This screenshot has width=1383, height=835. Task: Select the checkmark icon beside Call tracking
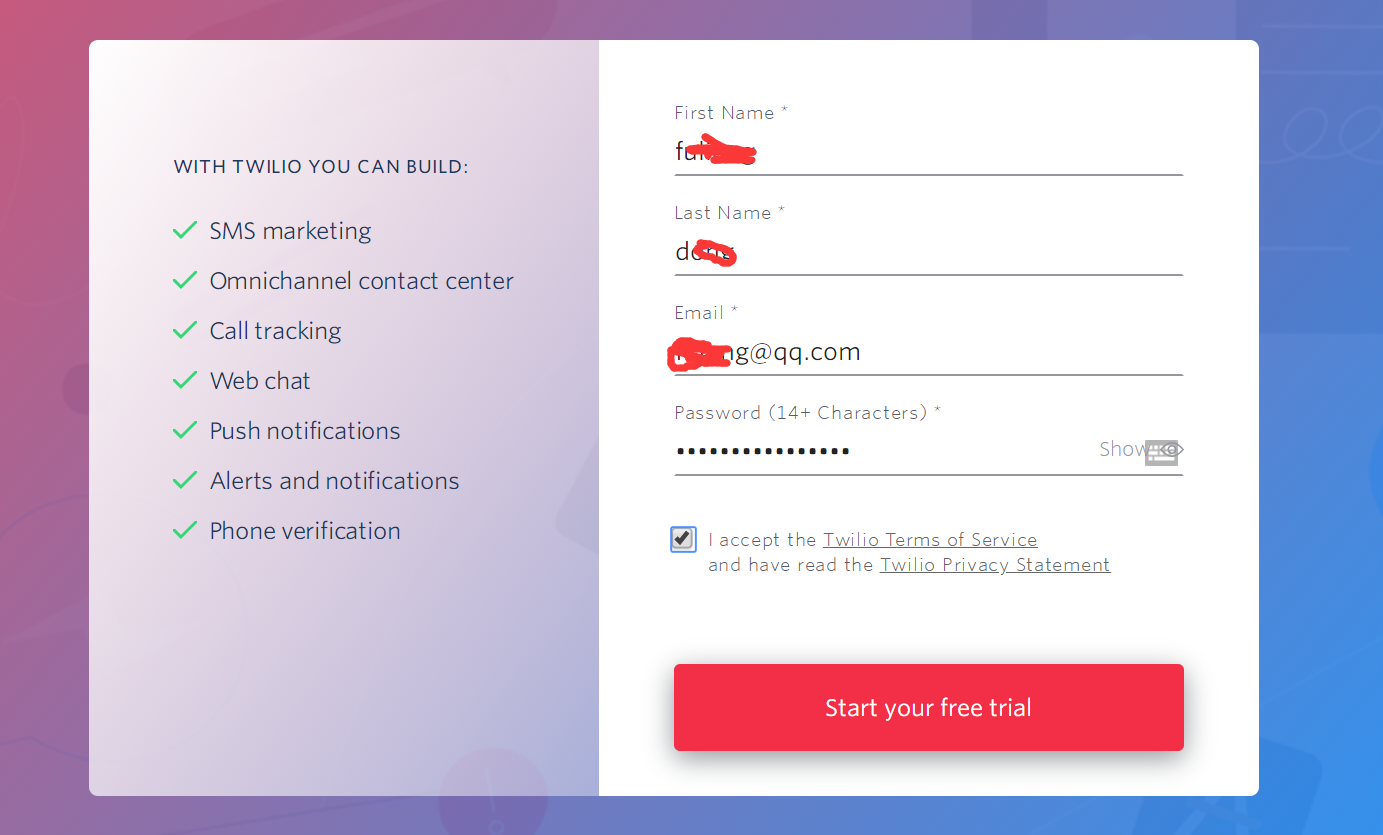[185, 331]
